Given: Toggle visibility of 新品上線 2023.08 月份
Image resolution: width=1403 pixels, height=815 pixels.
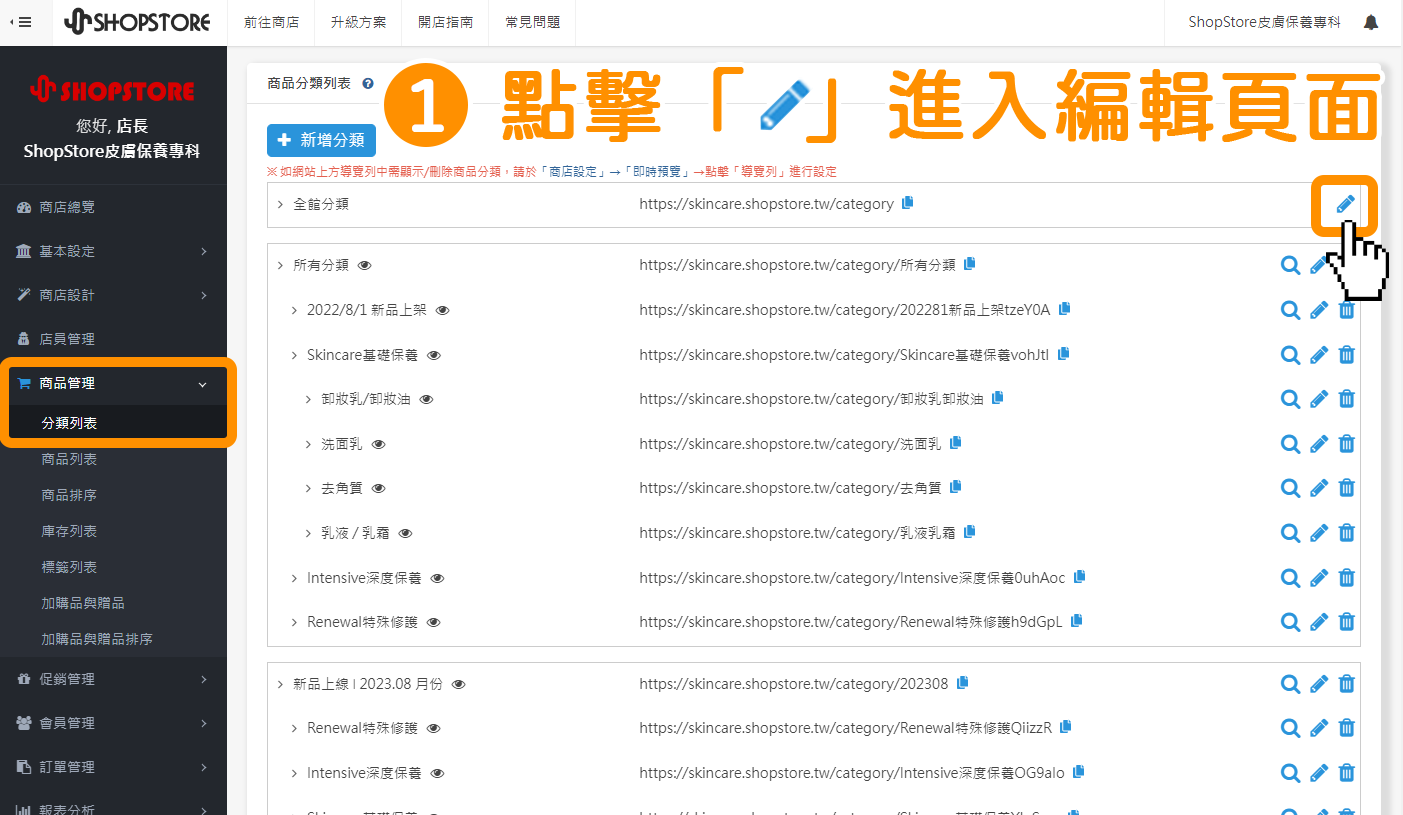Looking at the screenshot, I should 459,684.
